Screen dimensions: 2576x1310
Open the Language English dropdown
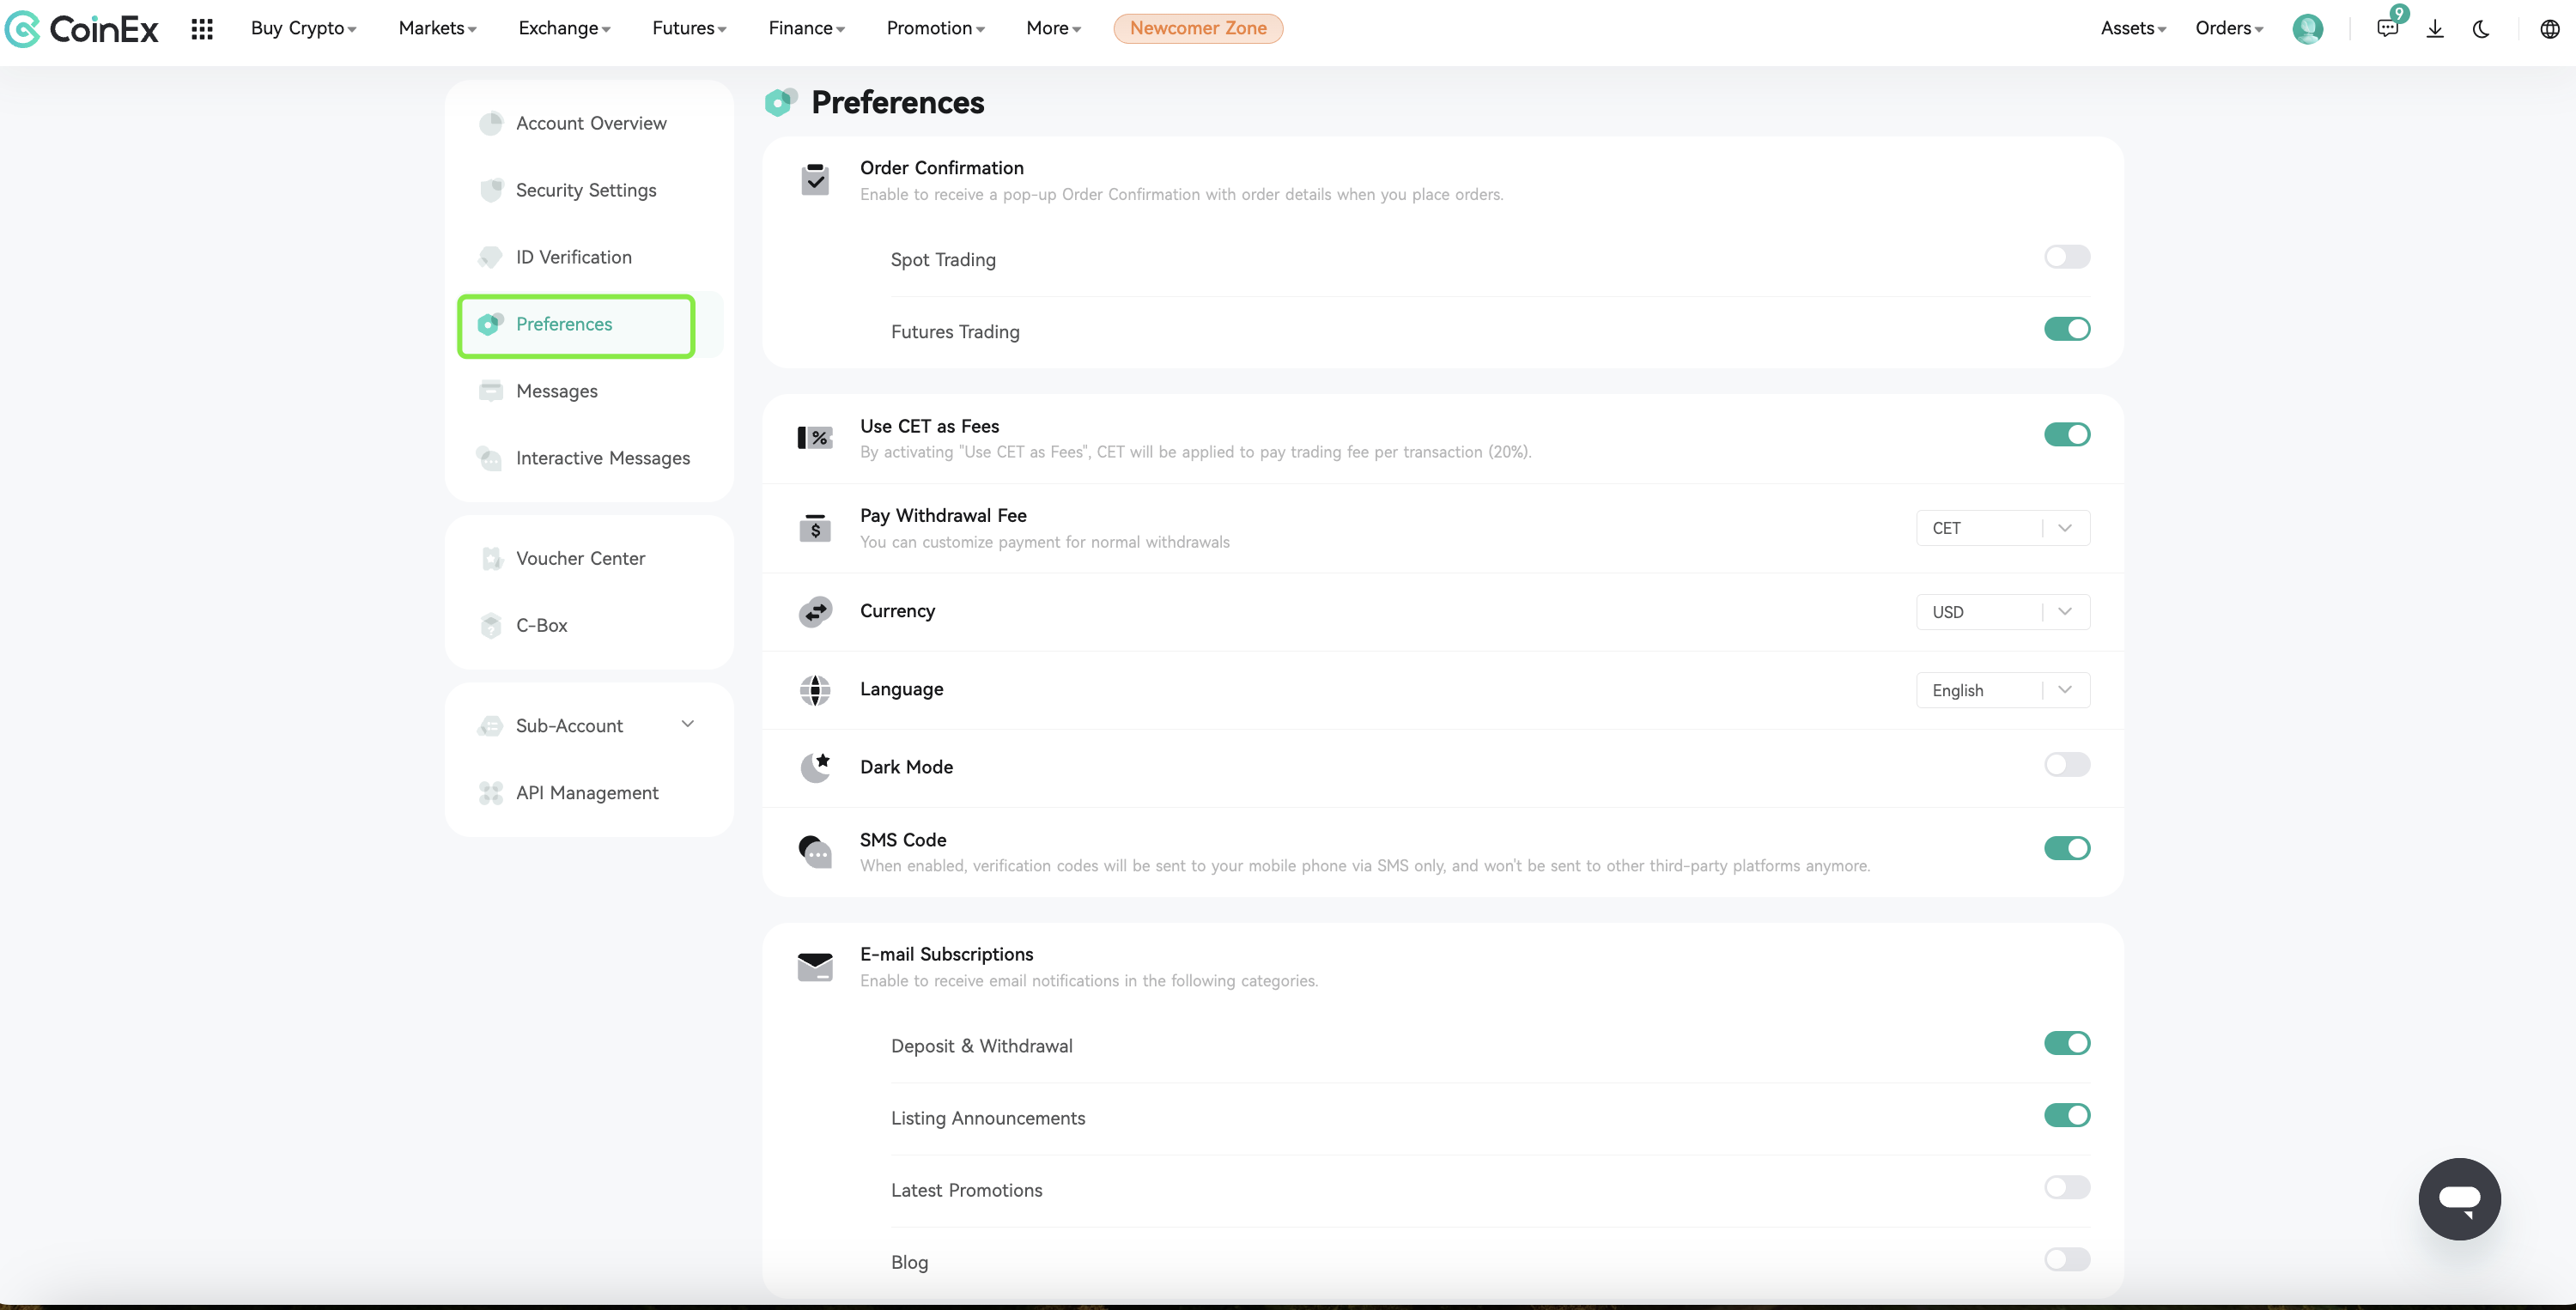pyautogui.click(x=2003, y=690)
